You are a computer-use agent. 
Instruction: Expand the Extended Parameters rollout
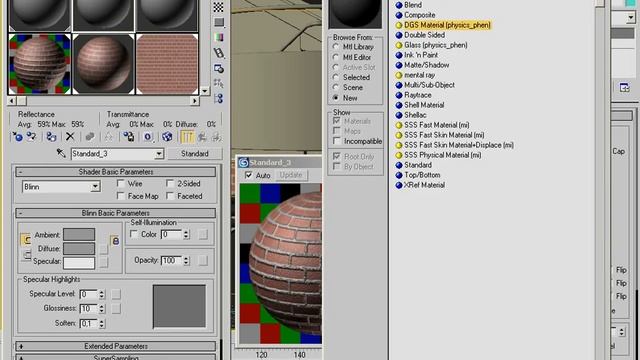coord(116,346)
